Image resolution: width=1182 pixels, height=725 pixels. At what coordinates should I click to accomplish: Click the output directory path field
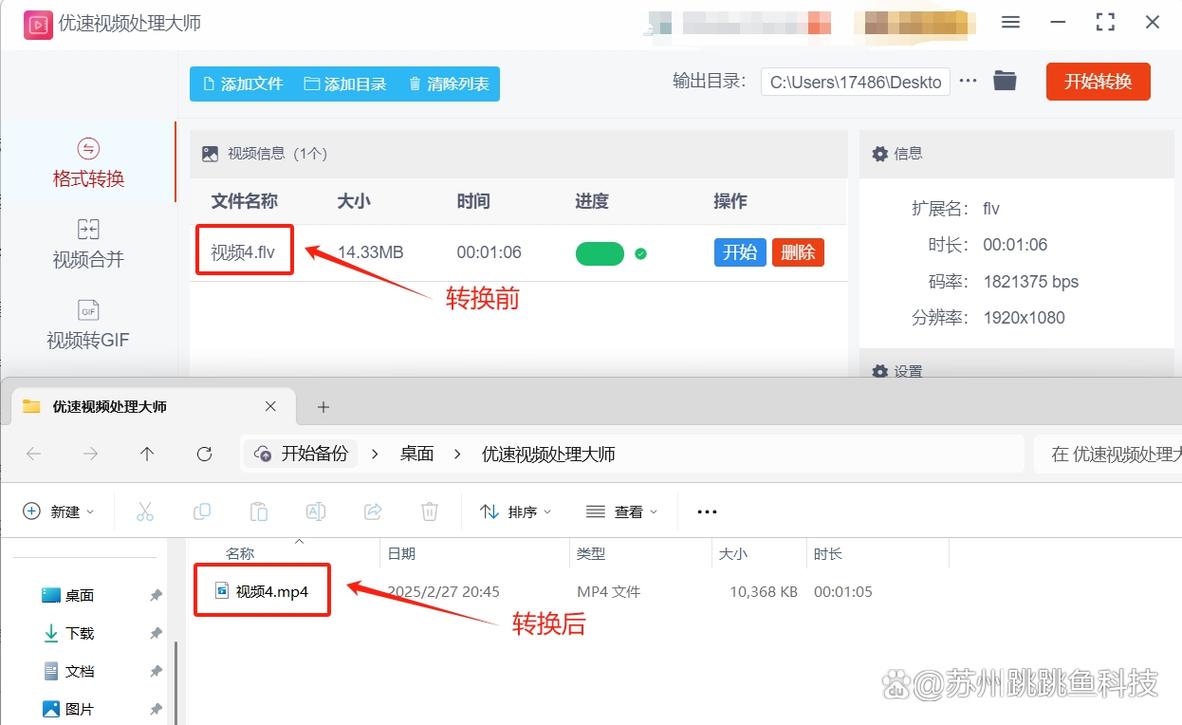tap(854, 81)
